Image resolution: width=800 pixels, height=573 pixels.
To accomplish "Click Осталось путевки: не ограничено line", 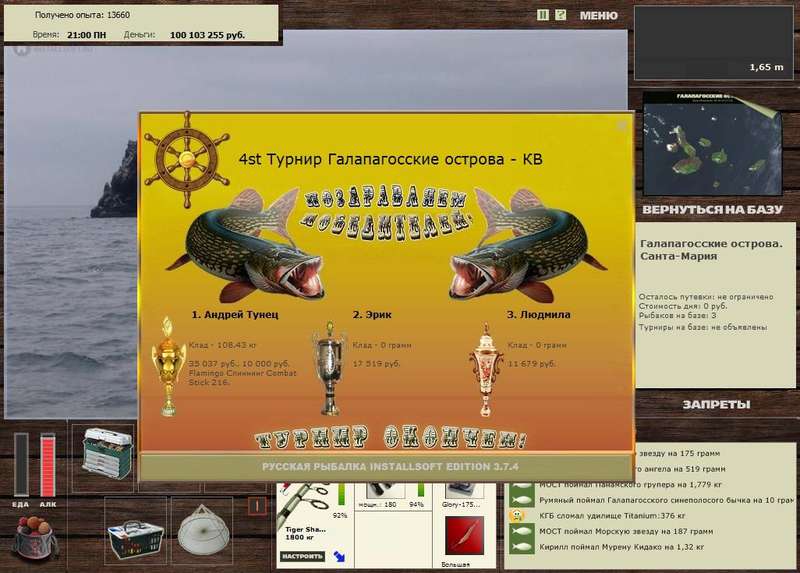I will coord(706,297).
